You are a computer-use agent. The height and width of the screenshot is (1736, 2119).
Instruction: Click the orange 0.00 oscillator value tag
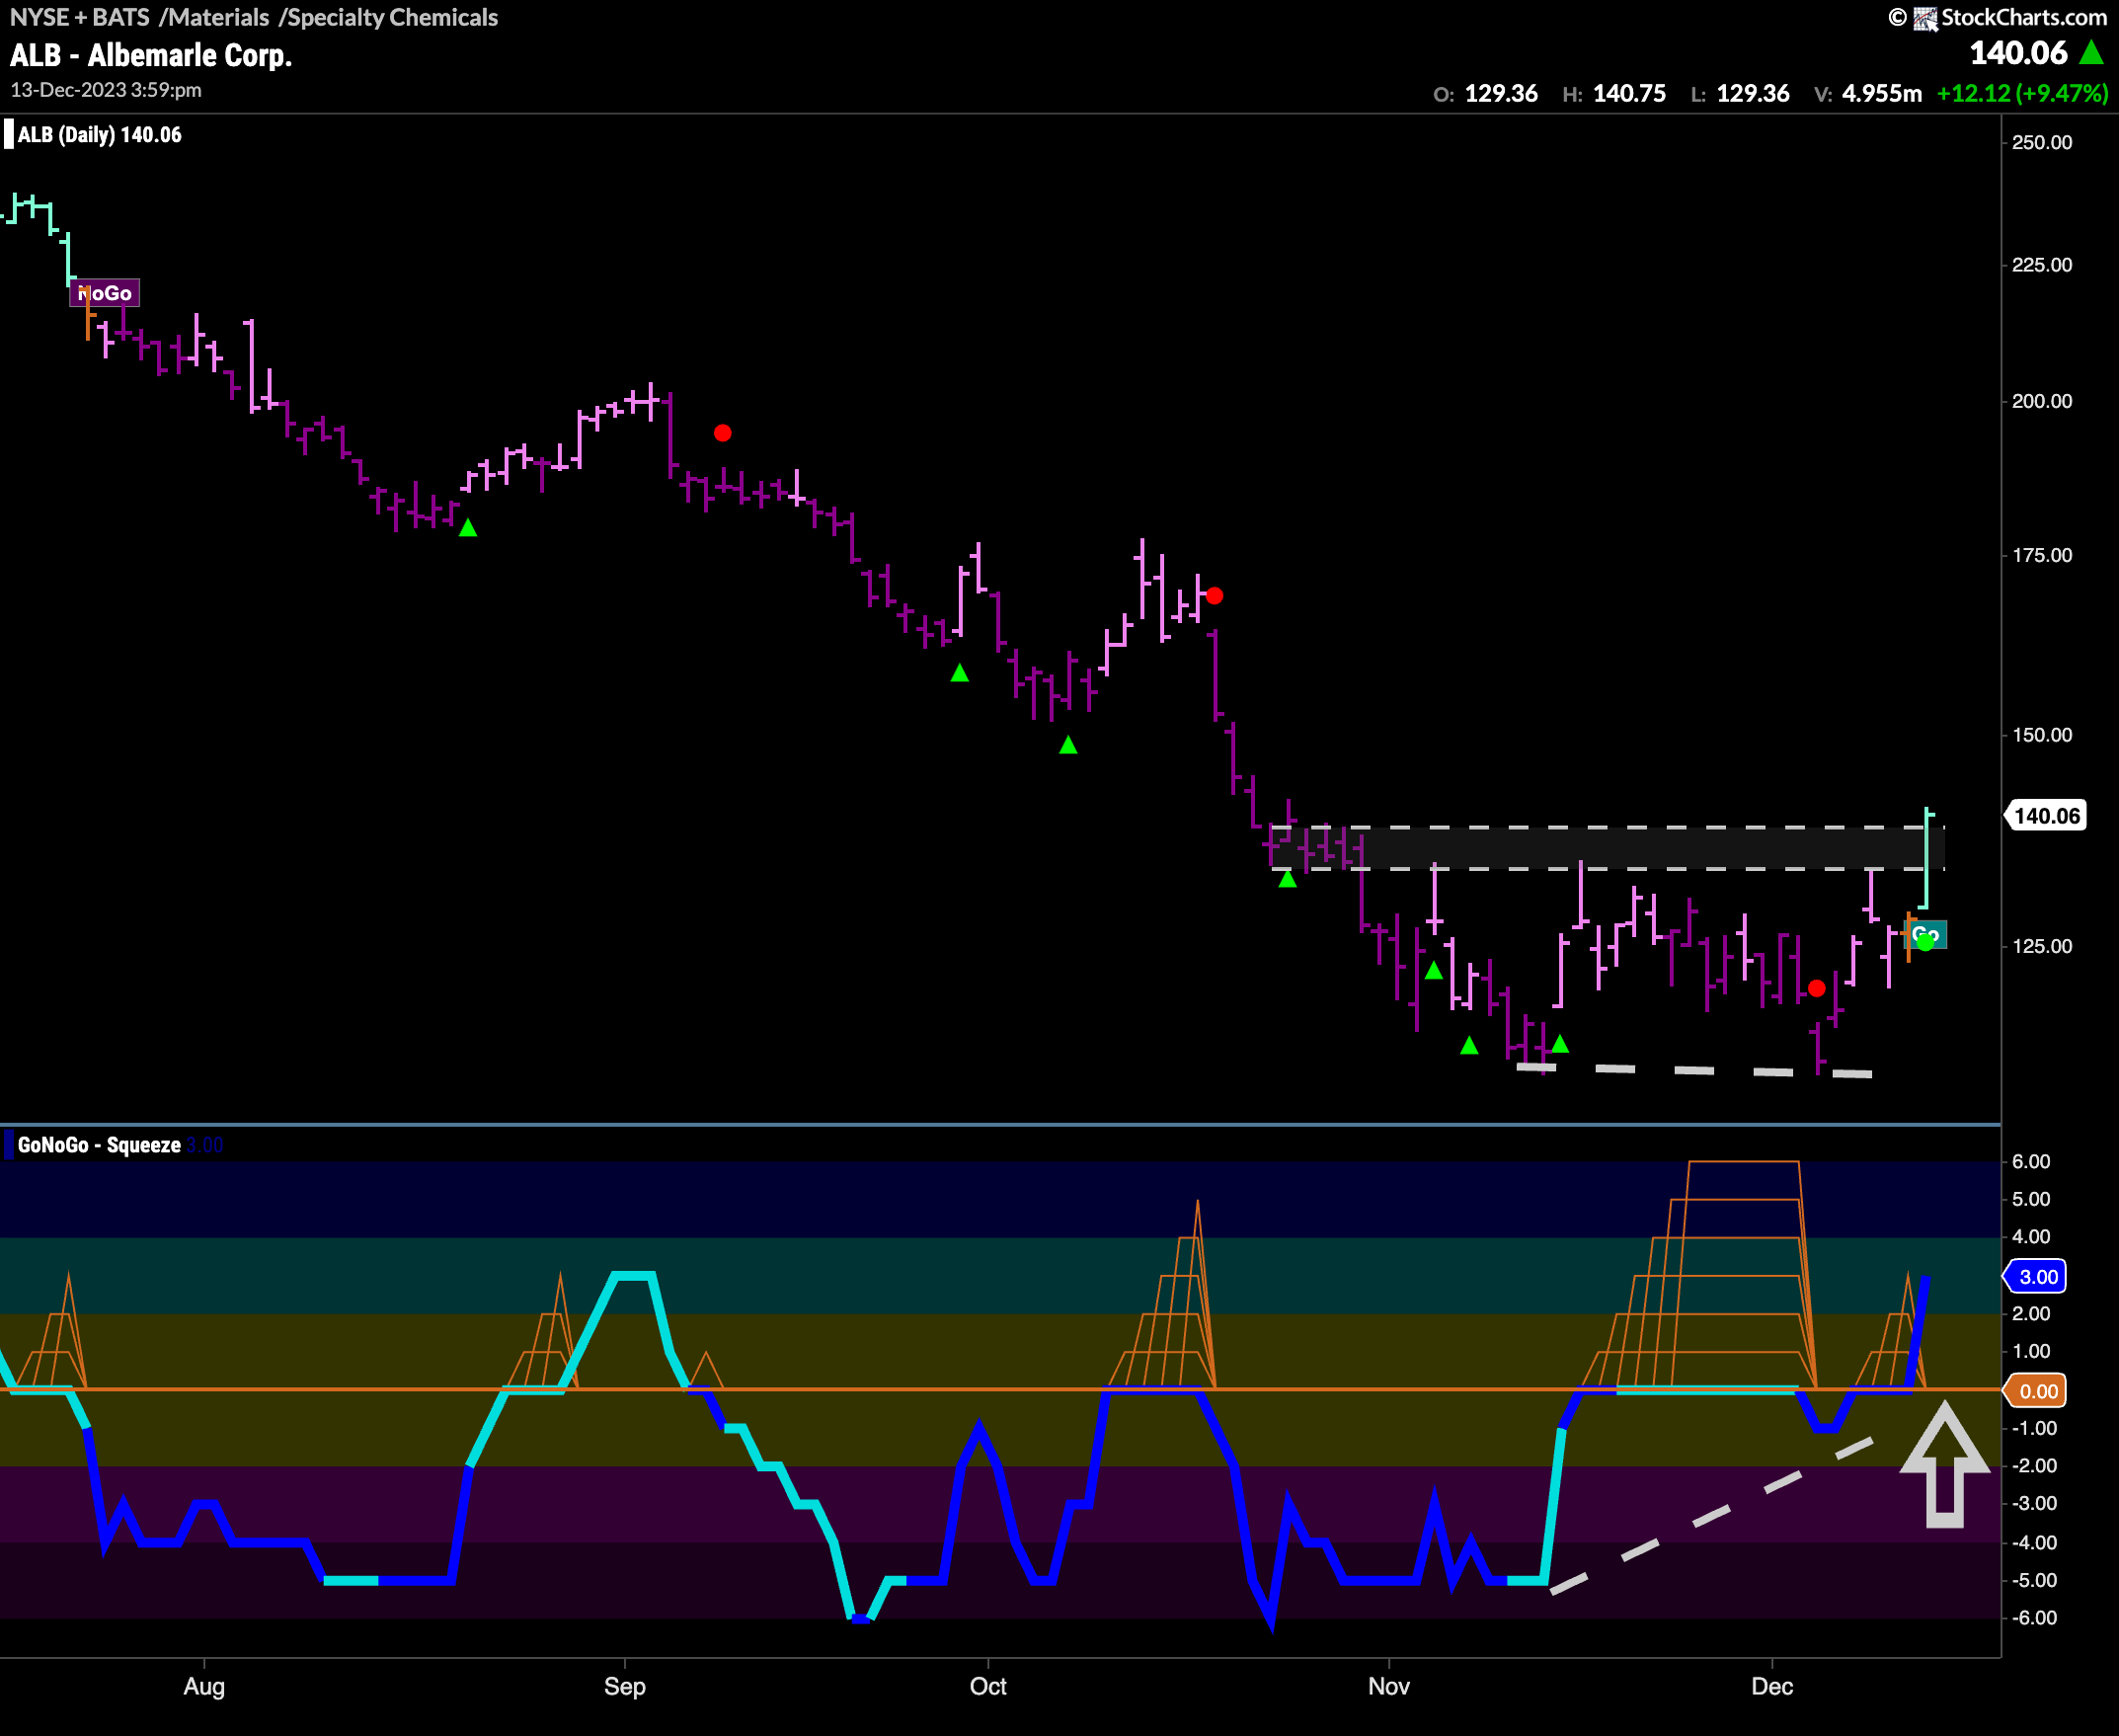[2036, 1391]
